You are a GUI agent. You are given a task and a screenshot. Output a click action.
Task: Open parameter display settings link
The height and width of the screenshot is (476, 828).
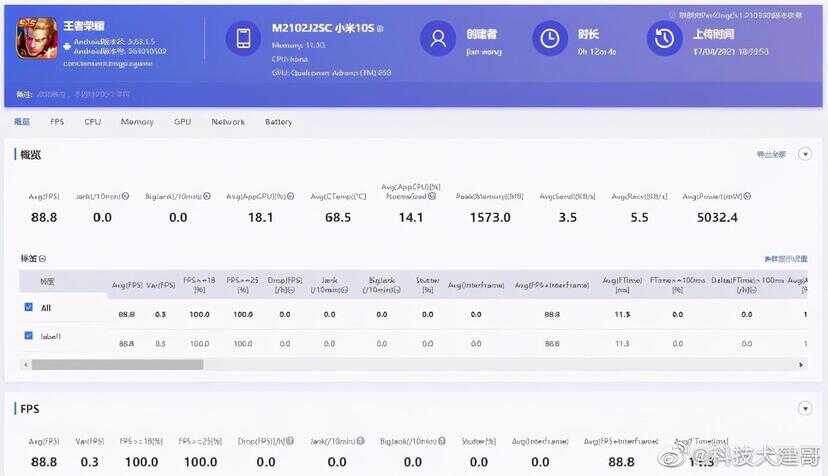click(786, 258)
